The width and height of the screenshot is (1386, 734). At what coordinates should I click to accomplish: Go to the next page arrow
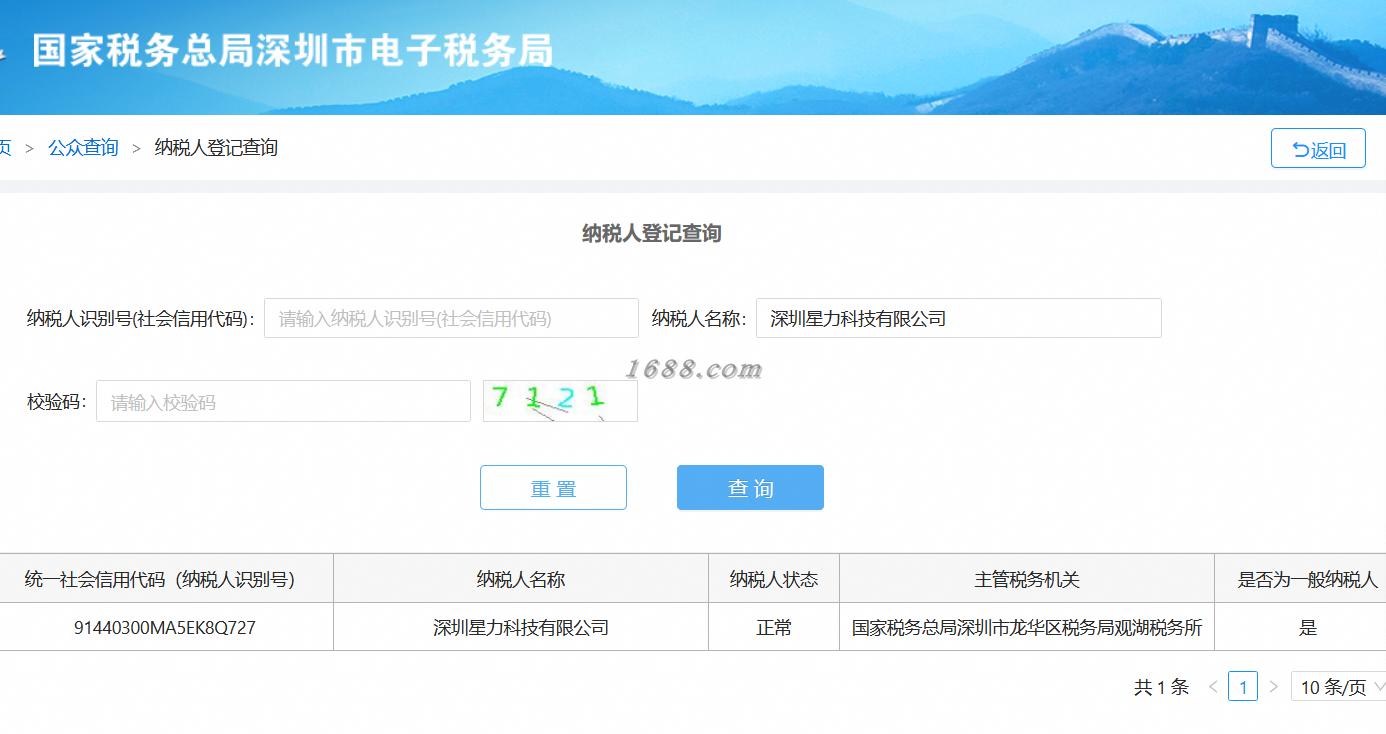[1273, 687]
